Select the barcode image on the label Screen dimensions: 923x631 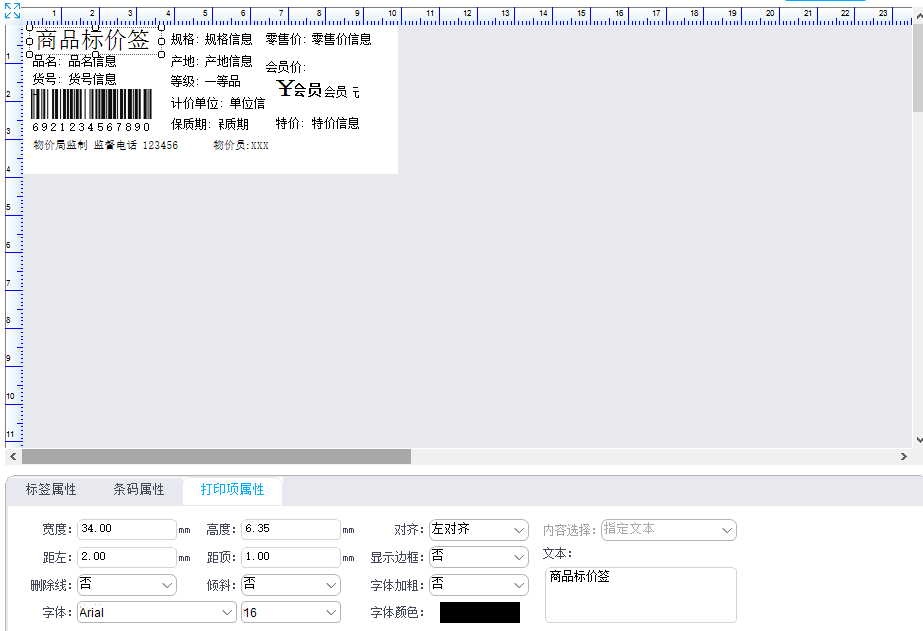coord(92,104)
